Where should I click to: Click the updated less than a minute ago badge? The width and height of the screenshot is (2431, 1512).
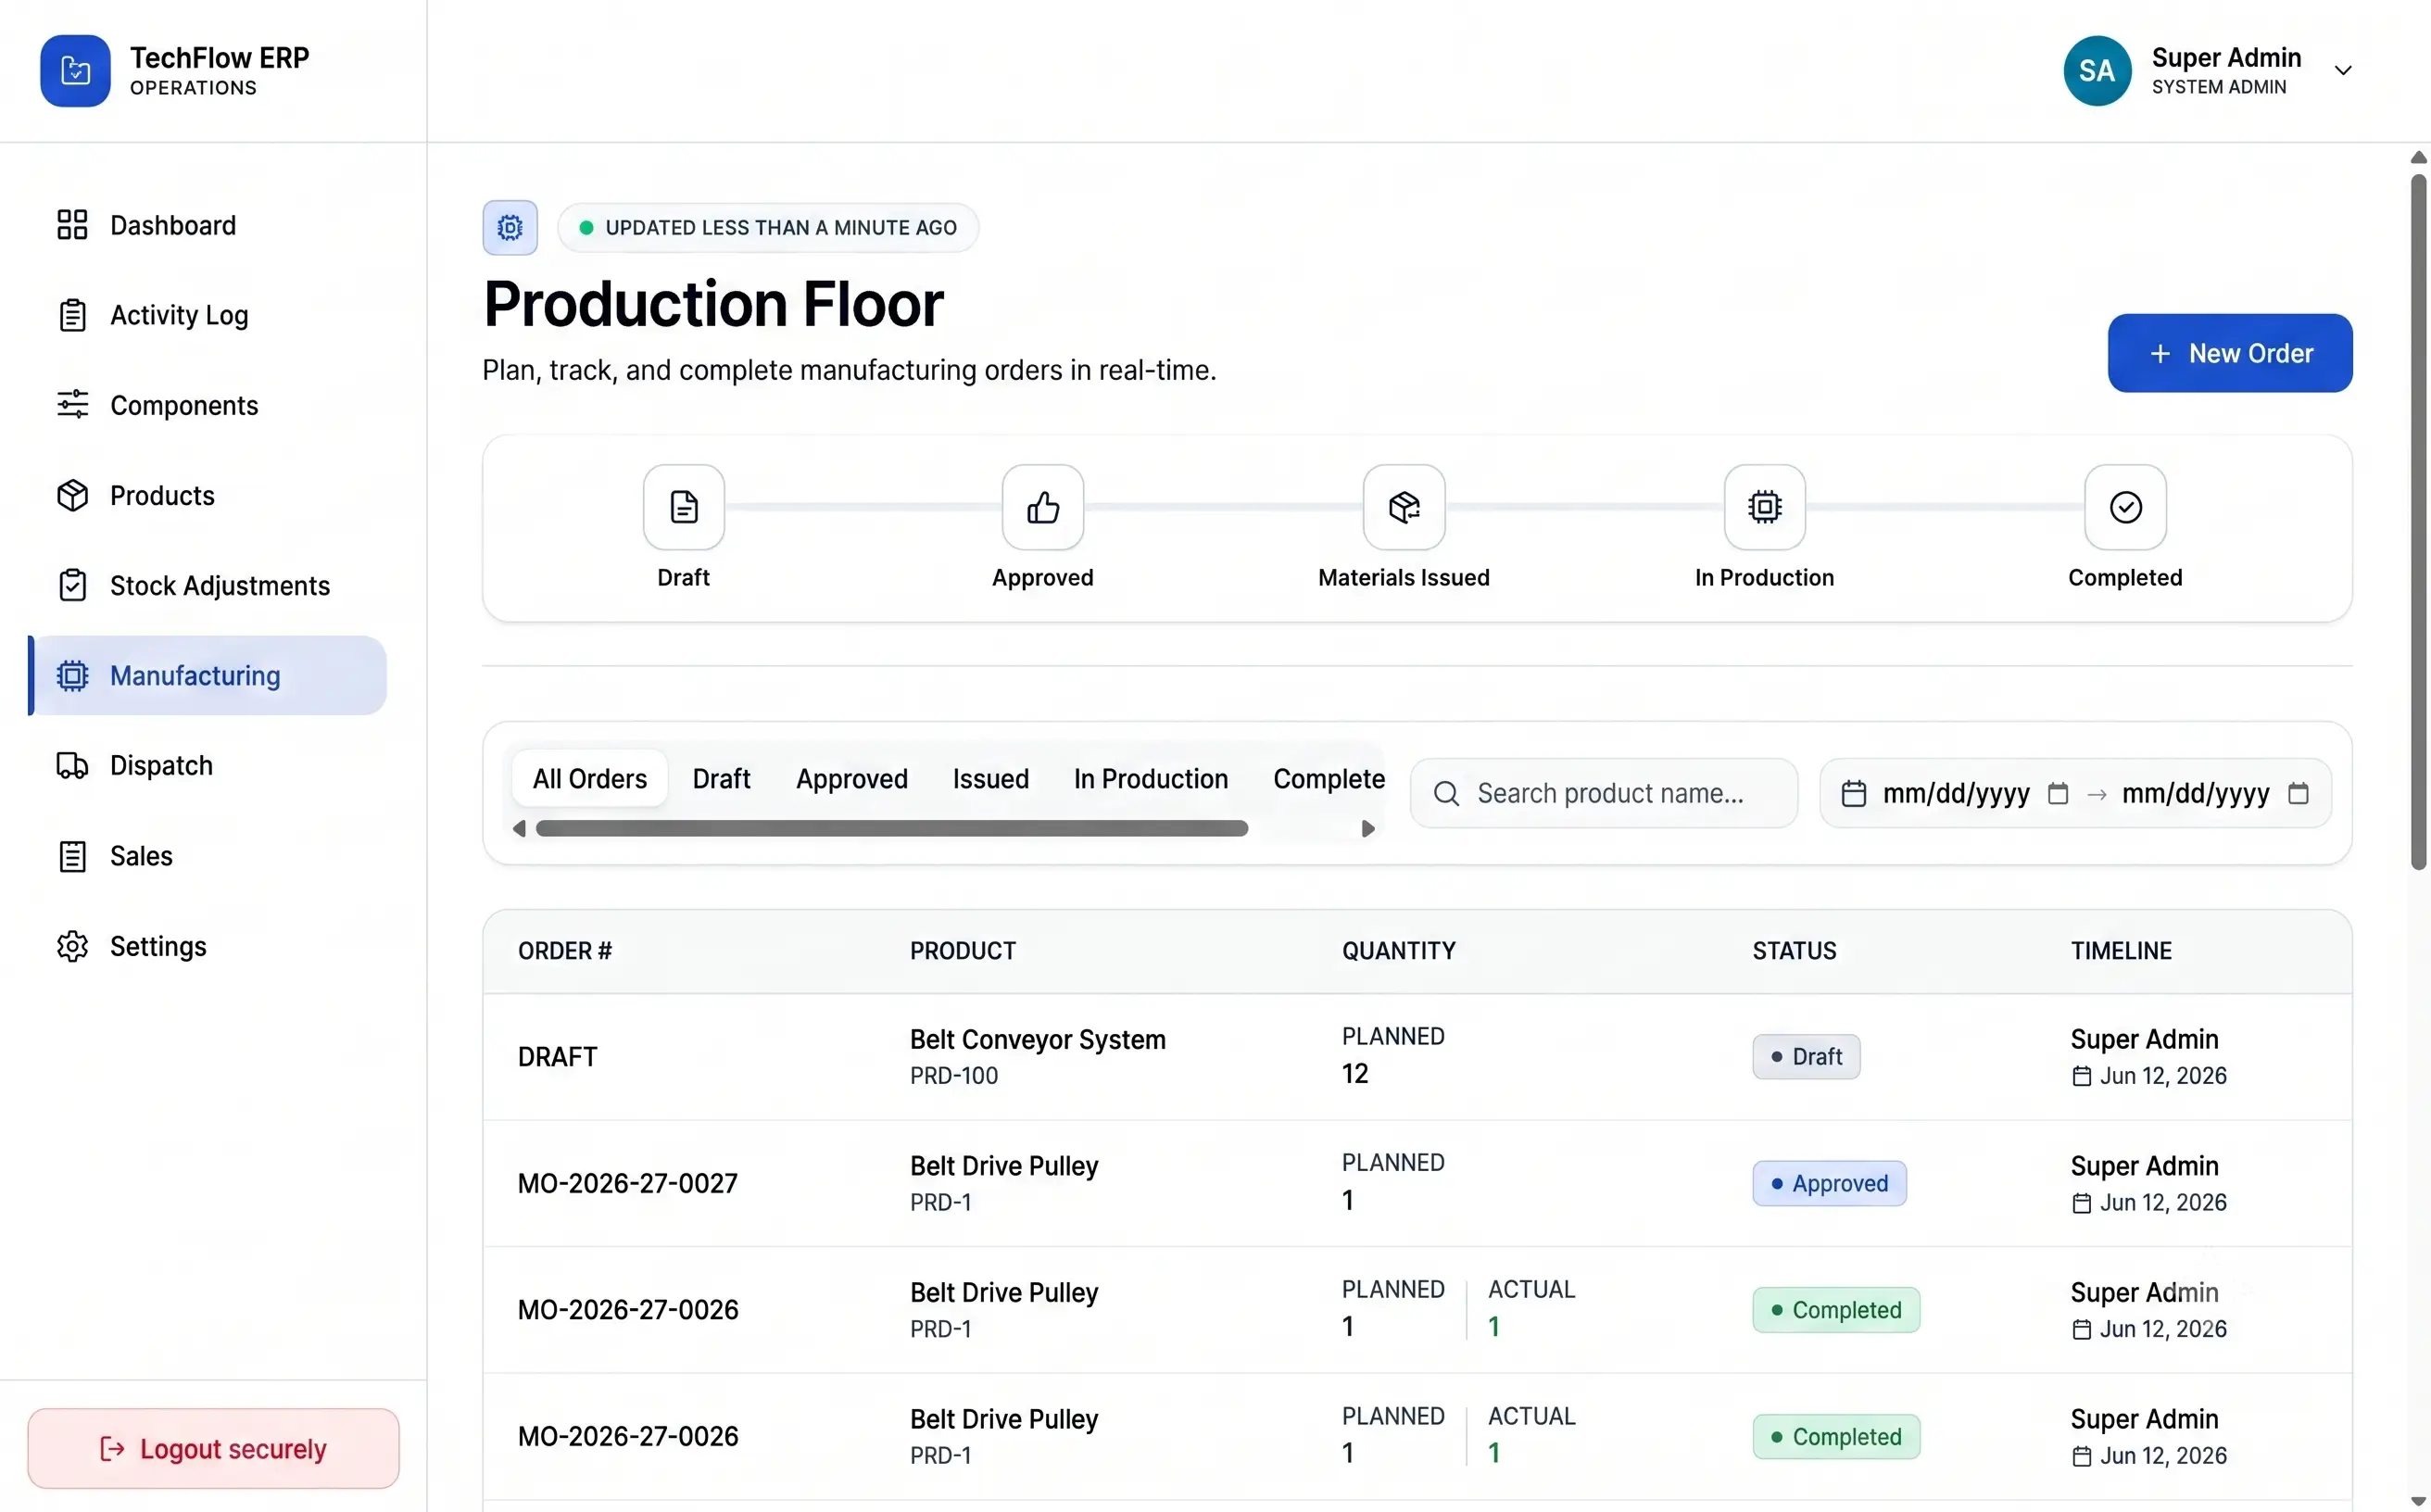[768, 228]
